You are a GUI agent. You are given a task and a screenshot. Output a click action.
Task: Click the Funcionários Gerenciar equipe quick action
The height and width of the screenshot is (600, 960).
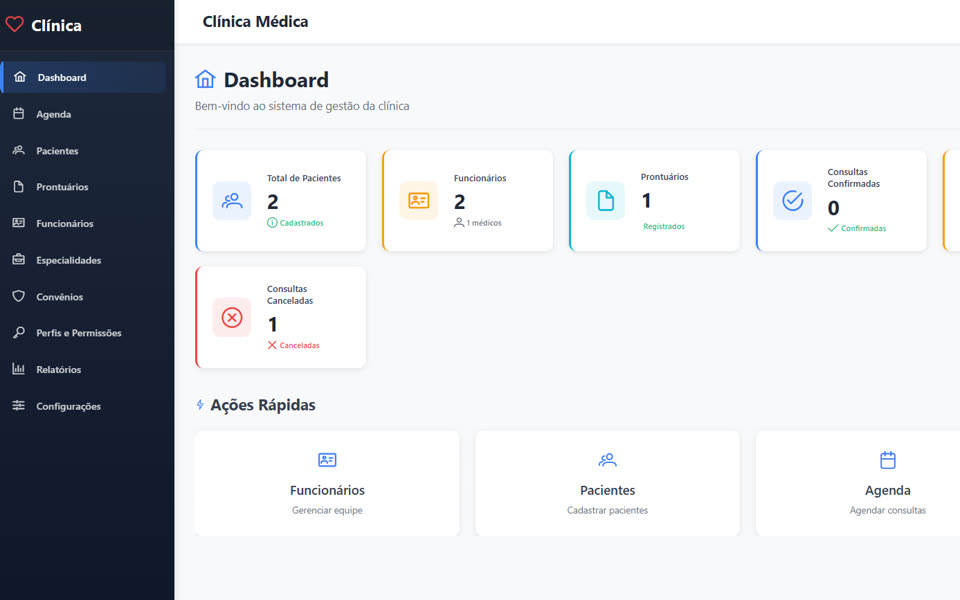[327, 484]
